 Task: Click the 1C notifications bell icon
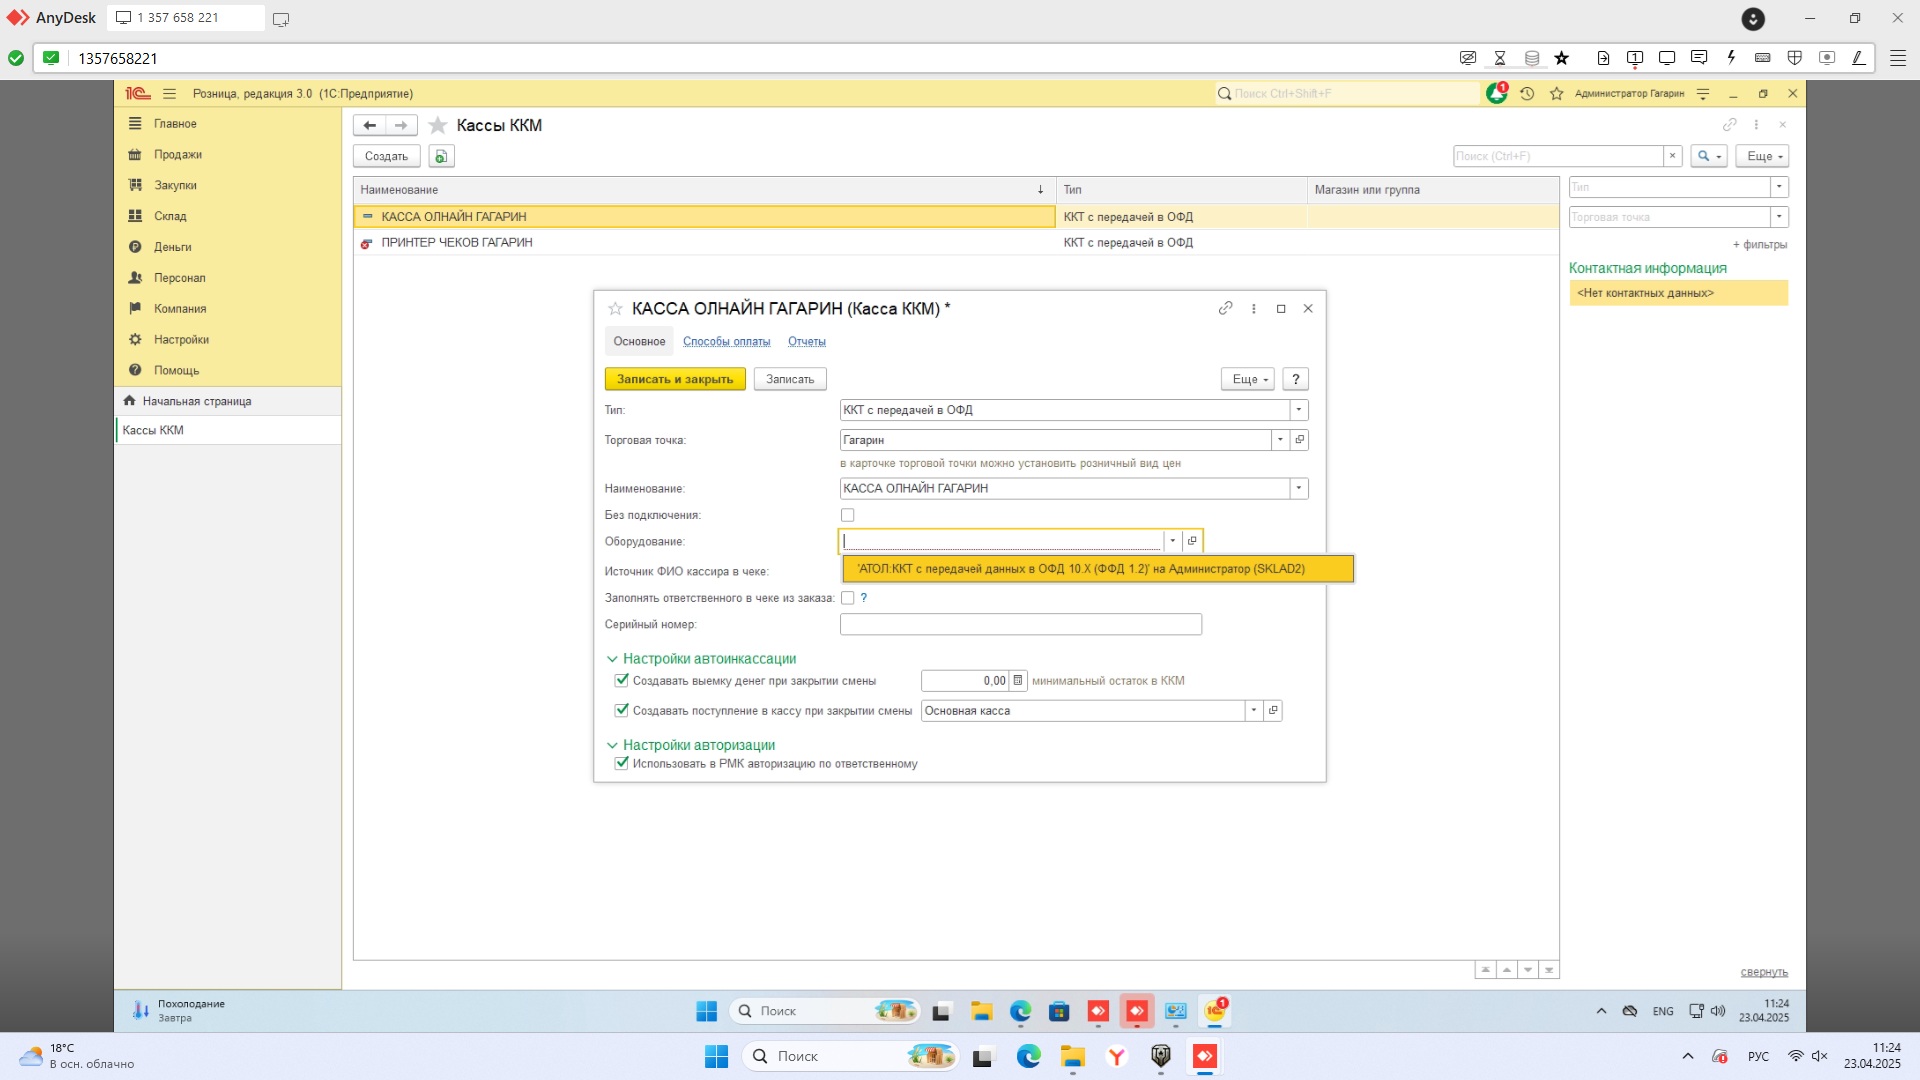pyautogui.click(x=1496, y=93)
